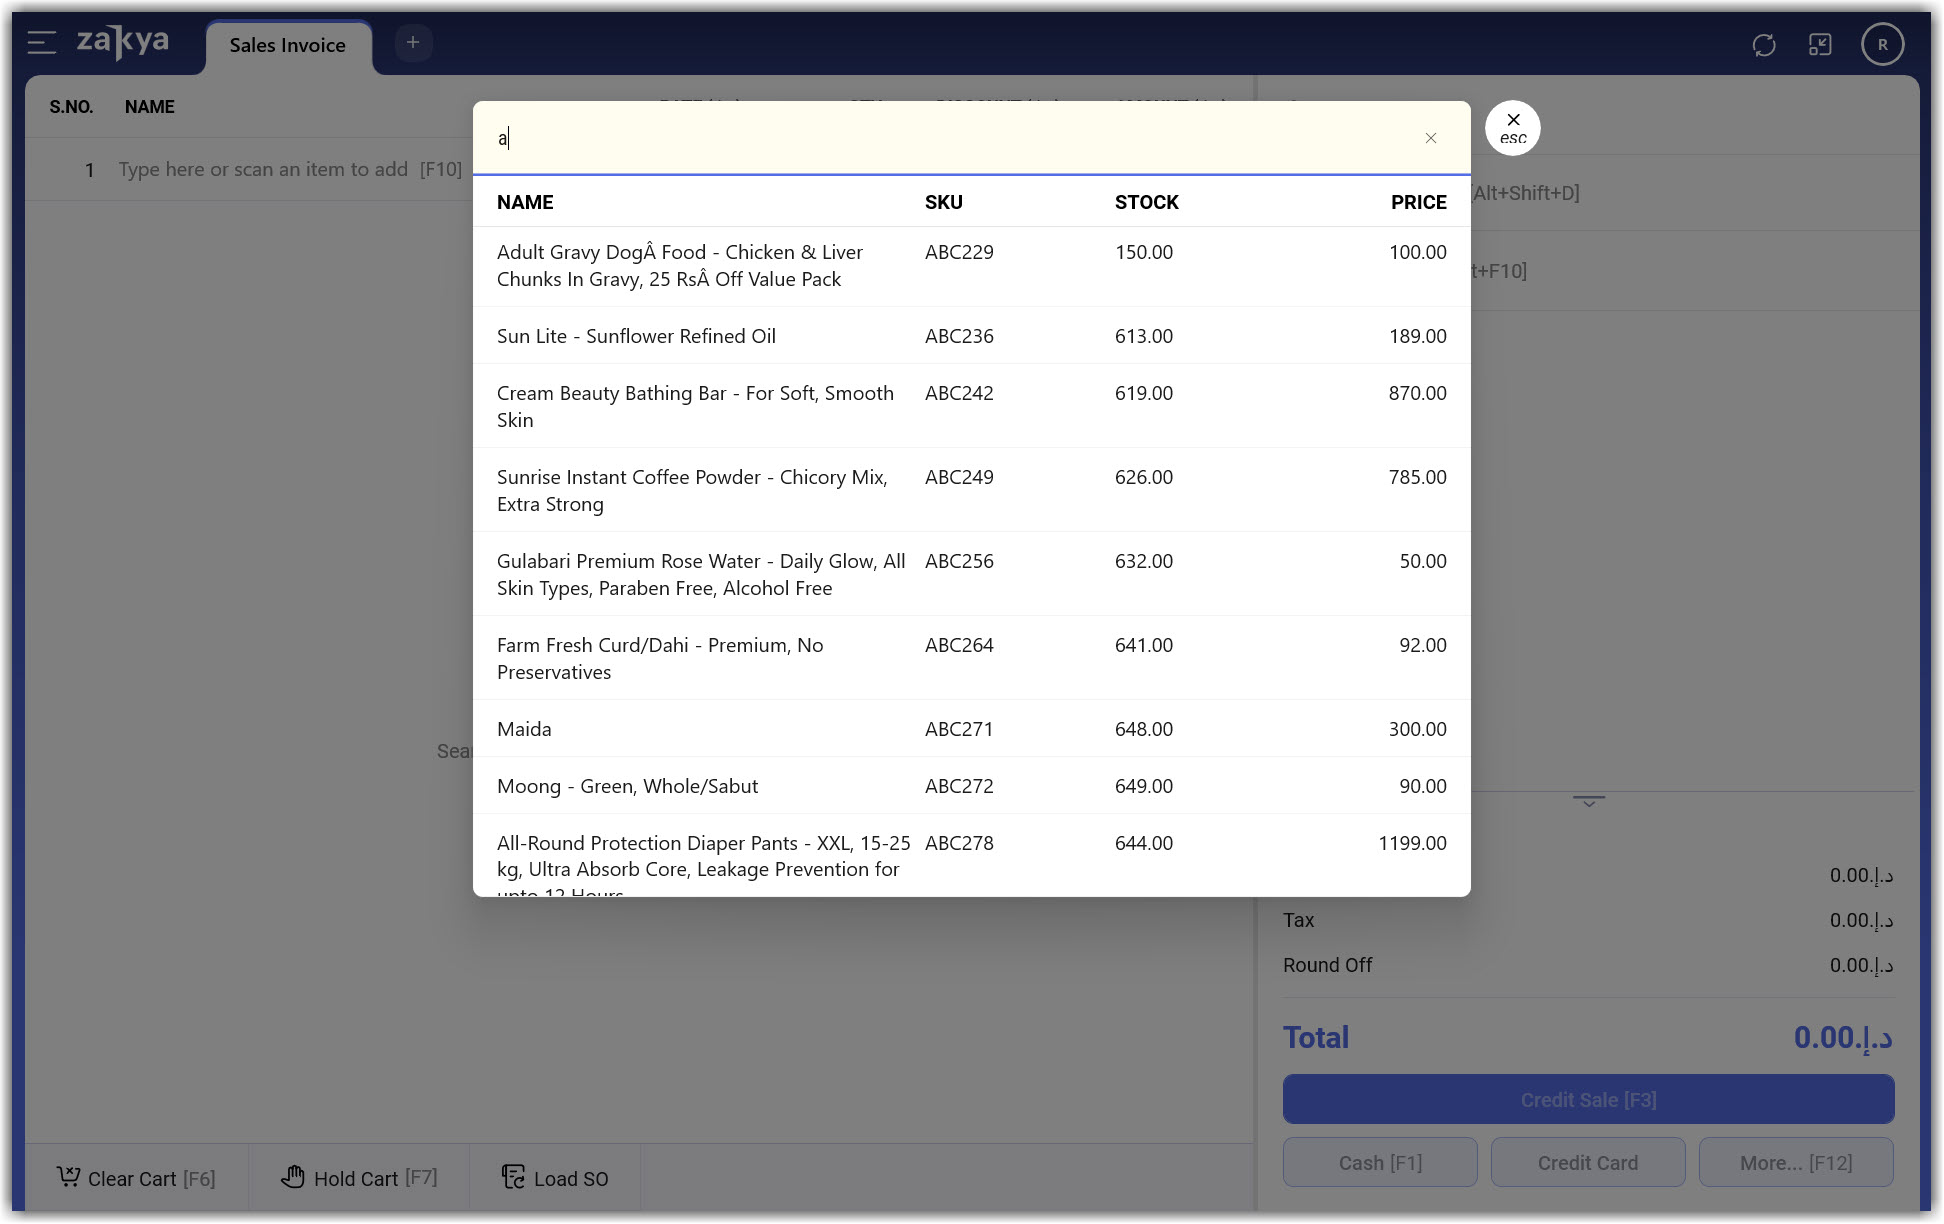Click the refresh sync icon
This screenshot has height=1224, width=1944.
coord(1763,45)
